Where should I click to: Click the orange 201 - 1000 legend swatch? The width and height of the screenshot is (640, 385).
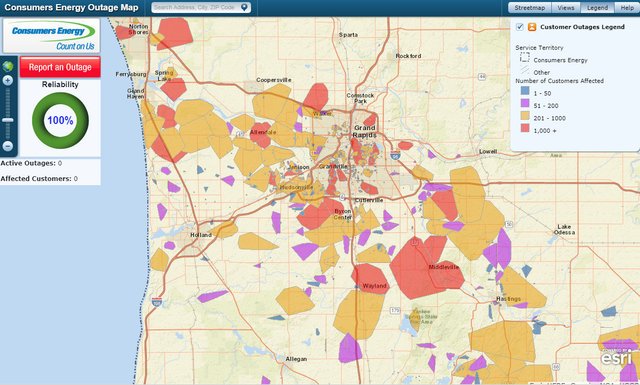pyautogui.click(x=525, y=116)
